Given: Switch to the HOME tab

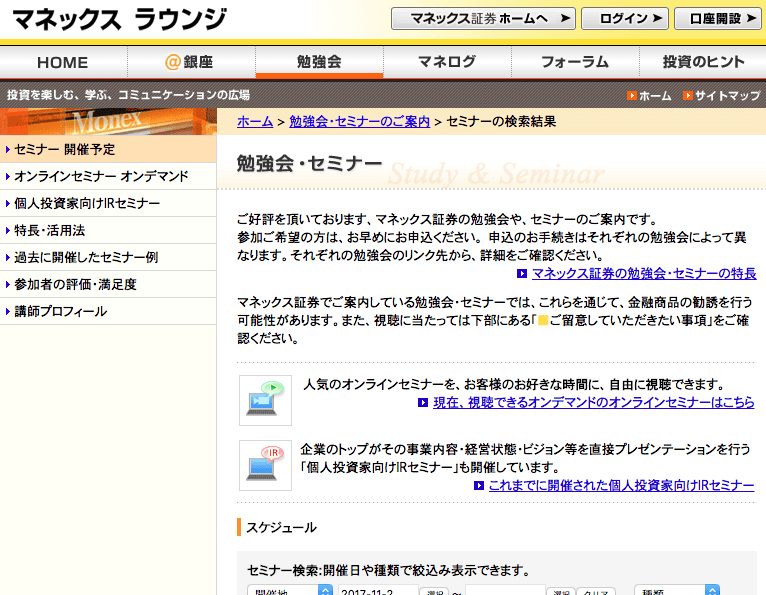Looking at the screenshot, I should click(x=63, y=62).
